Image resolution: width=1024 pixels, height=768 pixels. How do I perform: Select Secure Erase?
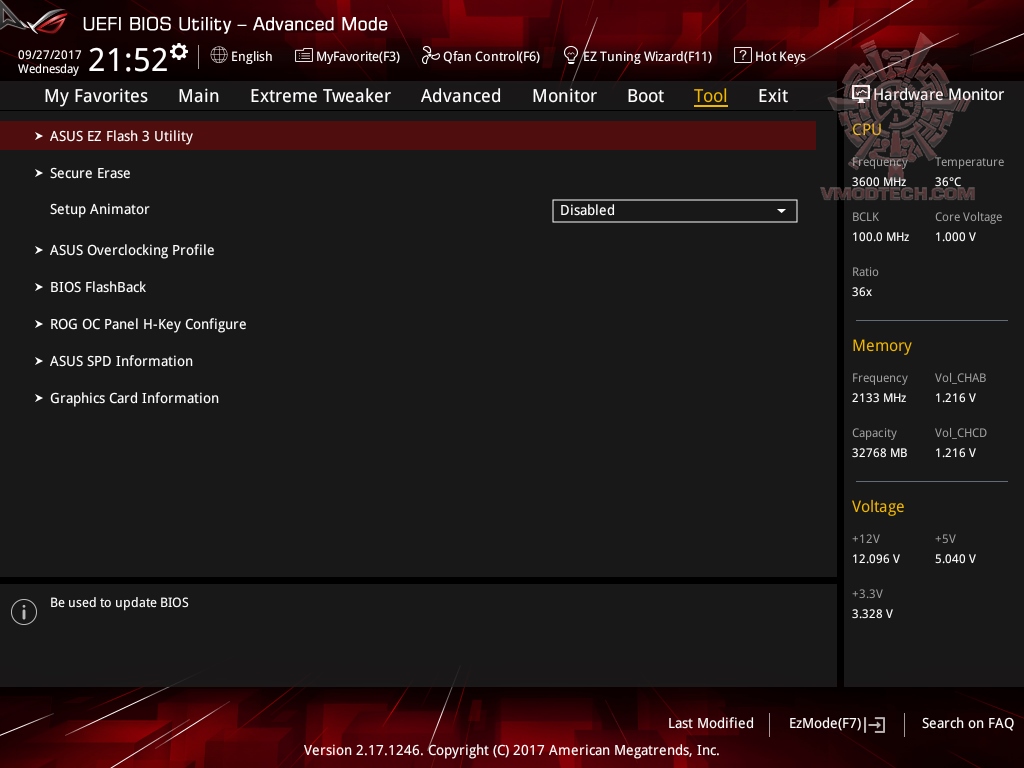pos(90,173)
